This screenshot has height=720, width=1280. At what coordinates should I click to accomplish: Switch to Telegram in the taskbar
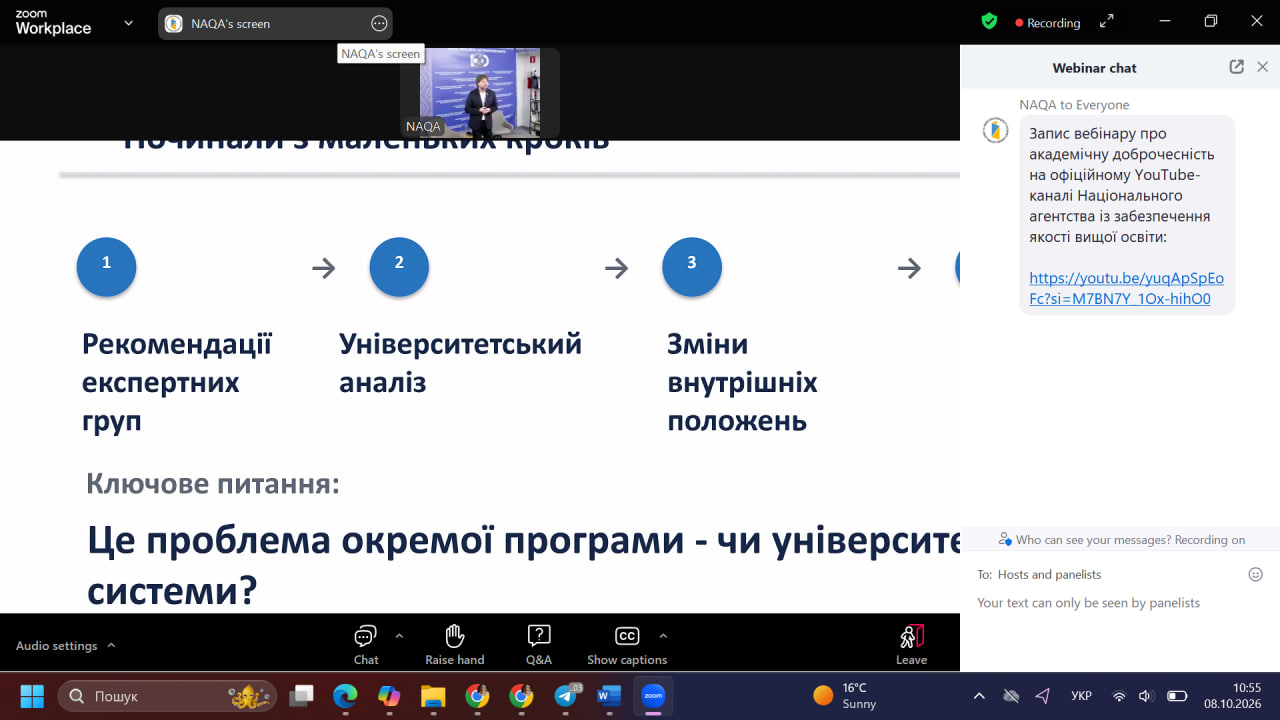[x=566, y=696]
